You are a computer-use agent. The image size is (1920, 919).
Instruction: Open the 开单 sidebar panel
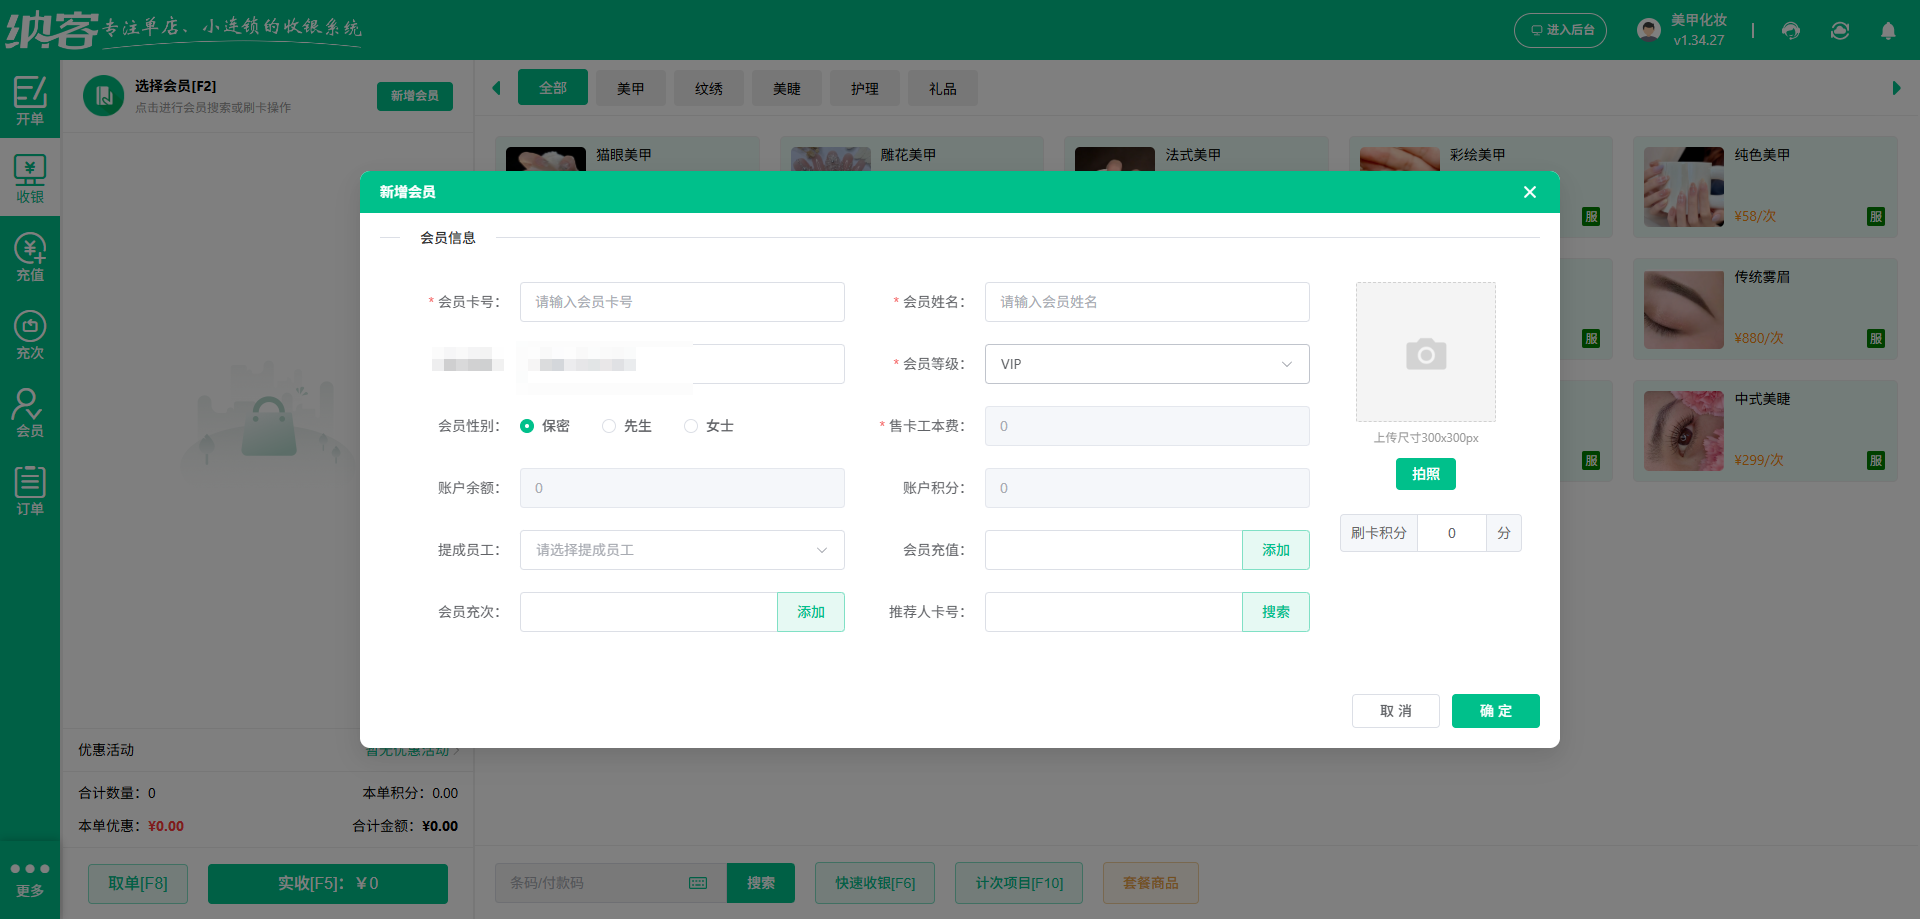pos(30,100)
